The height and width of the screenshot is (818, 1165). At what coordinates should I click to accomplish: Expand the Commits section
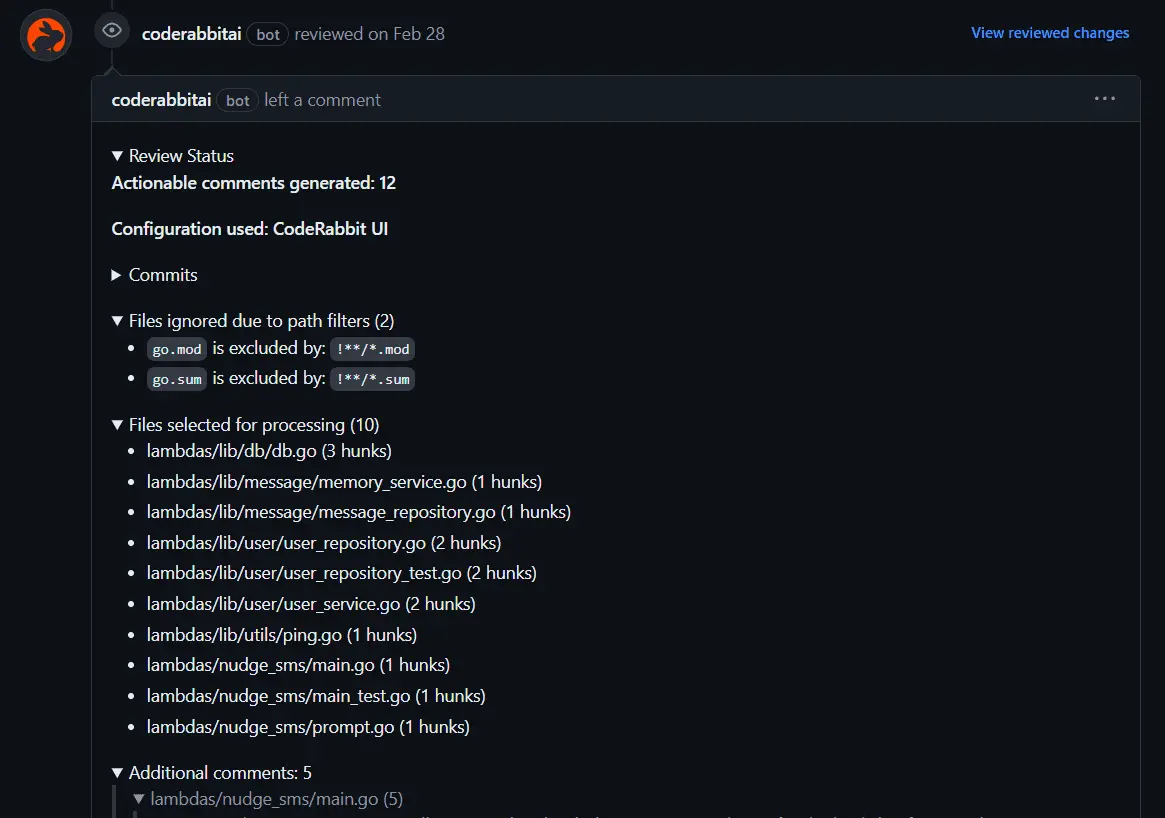117,275
